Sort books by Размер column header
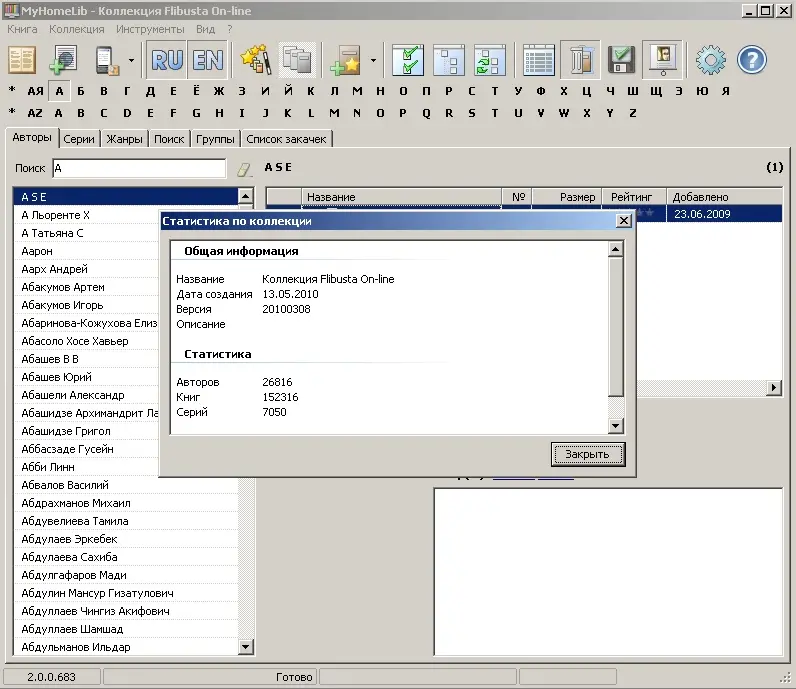This screenshot has width=796, height=689. 567,197
